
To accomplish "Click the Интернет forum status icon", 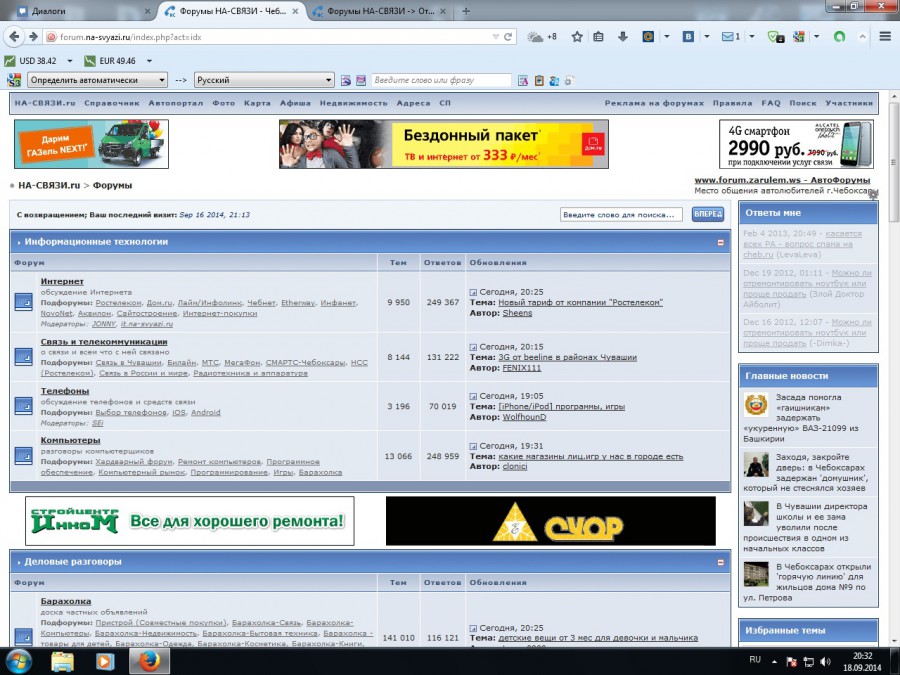I will point(24,302).
